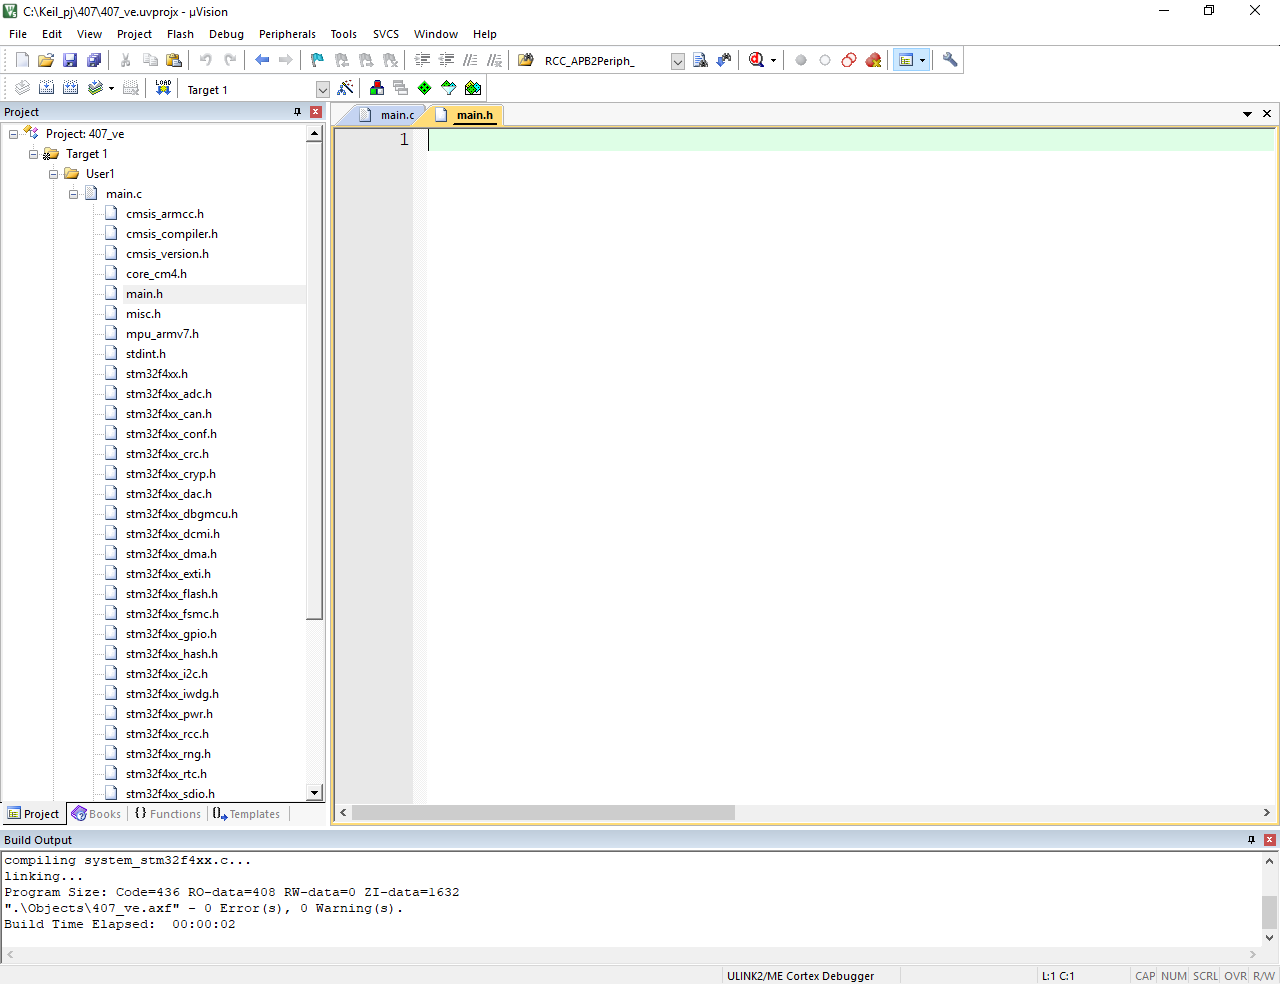Click the project tree scroll down arrow
The height and width of the screenshot is (984, 1280).
point(315,793)
